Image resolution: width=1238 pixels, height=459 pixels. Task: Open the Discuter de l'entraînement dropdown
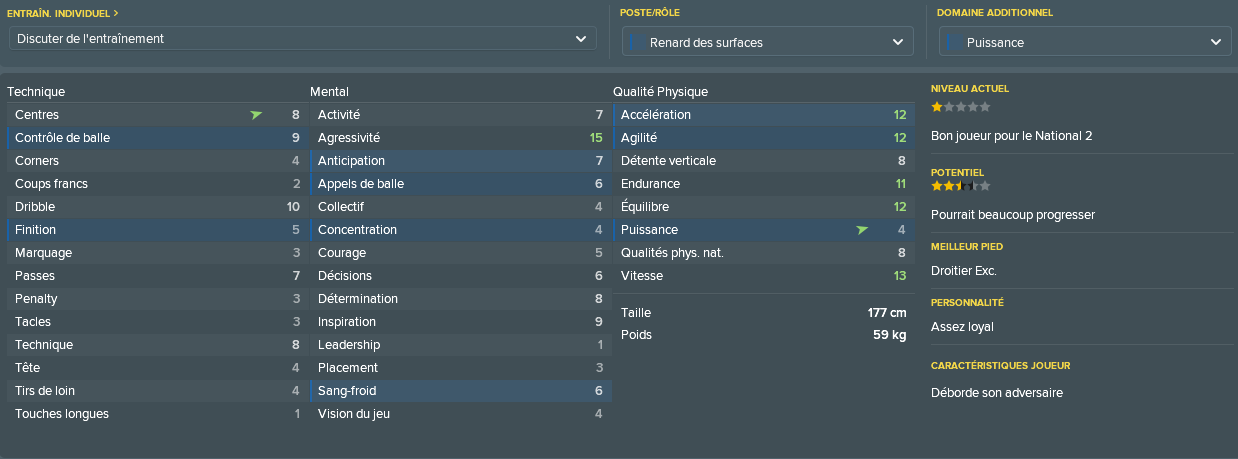coord(303,39)
